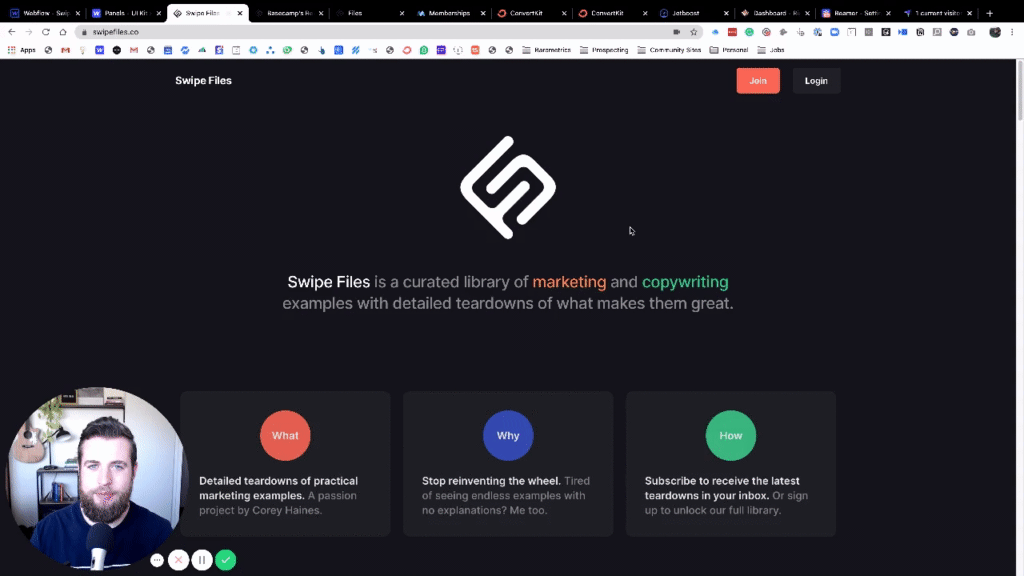Go back using the browser back arrow
The image size is (1024, 576).
coord(12,31)
